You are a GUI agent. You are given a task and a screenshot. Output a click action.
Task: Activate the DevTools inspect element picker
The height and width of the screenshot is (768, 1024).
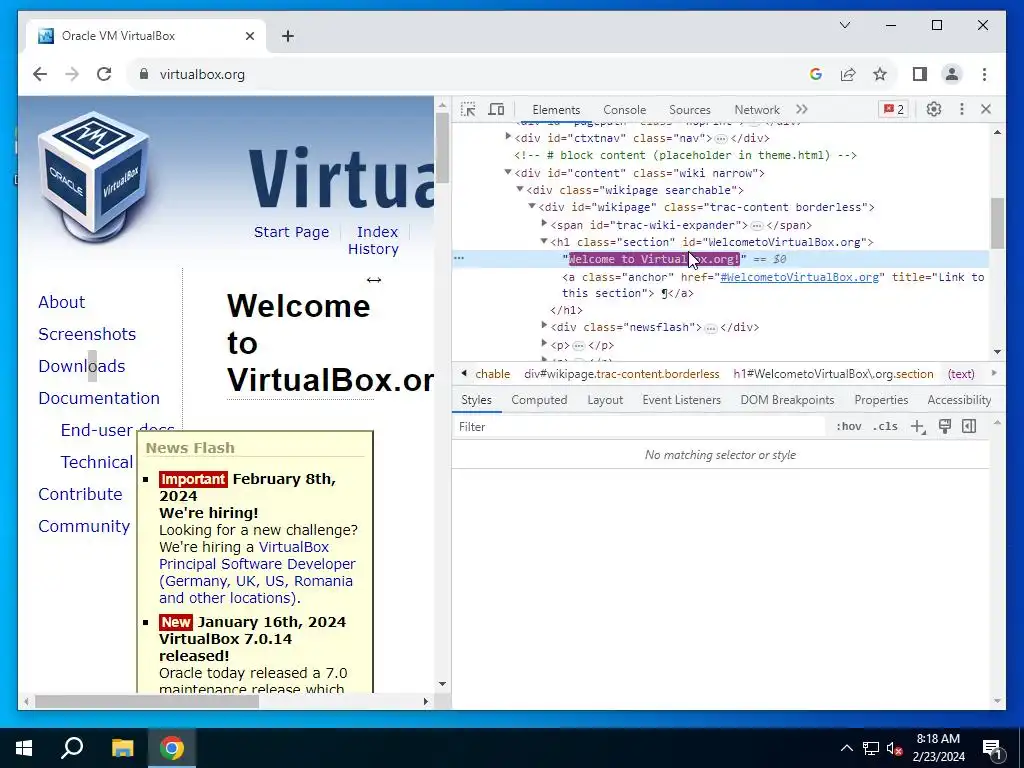(468, 109)
